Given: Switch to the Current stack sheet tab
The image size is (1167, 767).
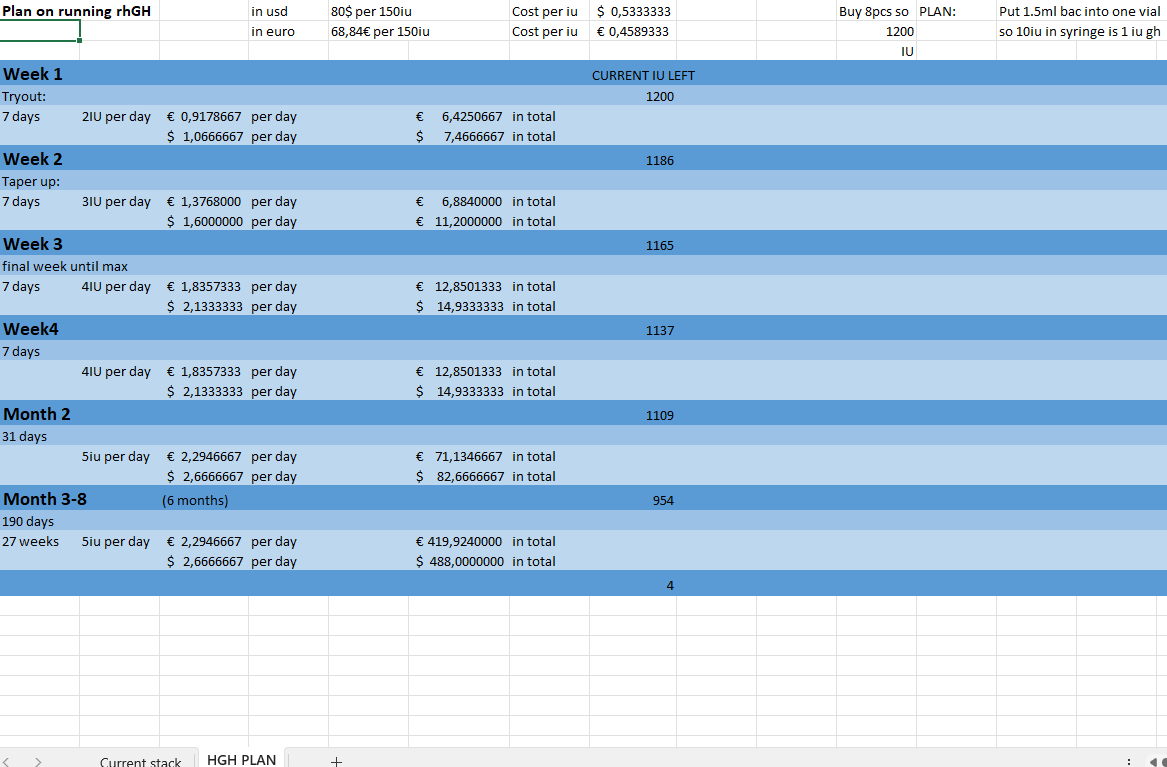Looking at the screenshot, I should tap(140, 761).
